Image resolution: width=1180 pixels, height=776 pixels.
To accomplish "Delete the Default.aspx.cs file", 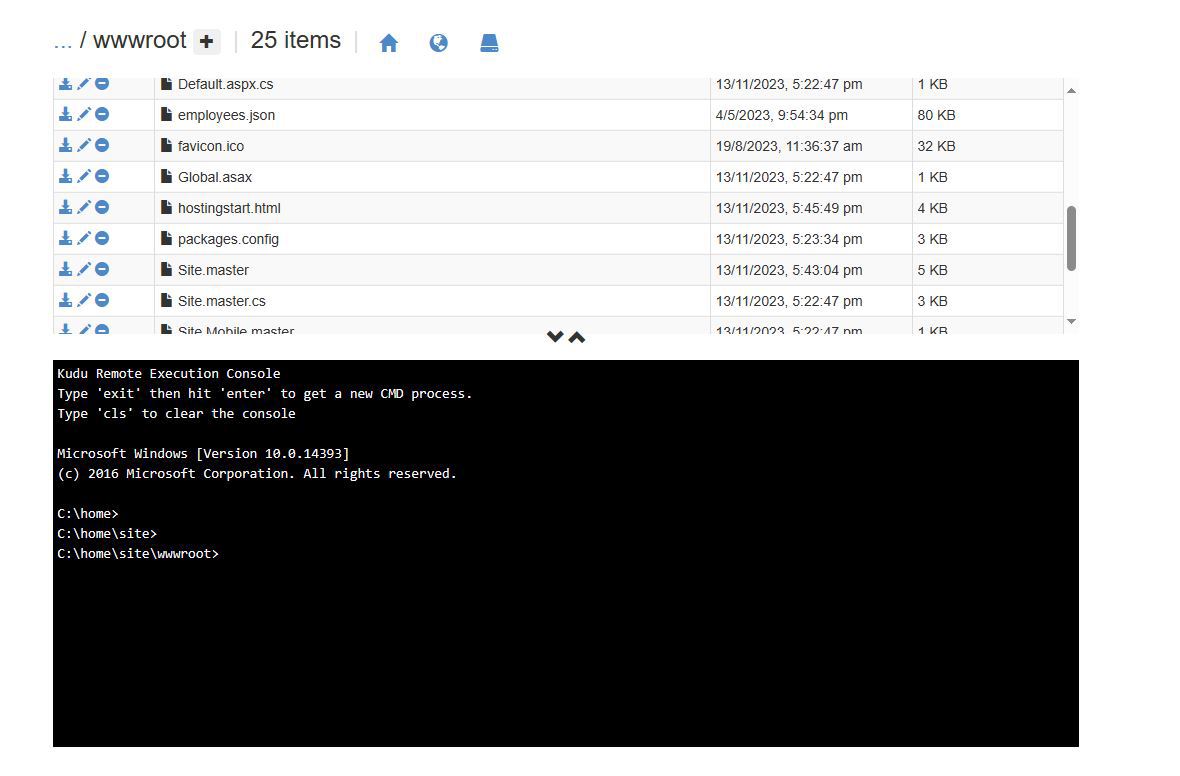I will coord(102,84).
